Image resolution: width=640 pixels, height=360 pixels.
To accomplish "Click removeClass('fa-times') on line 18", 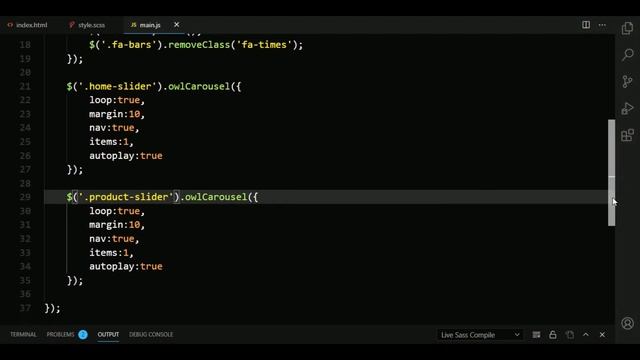I will [233, 44].
